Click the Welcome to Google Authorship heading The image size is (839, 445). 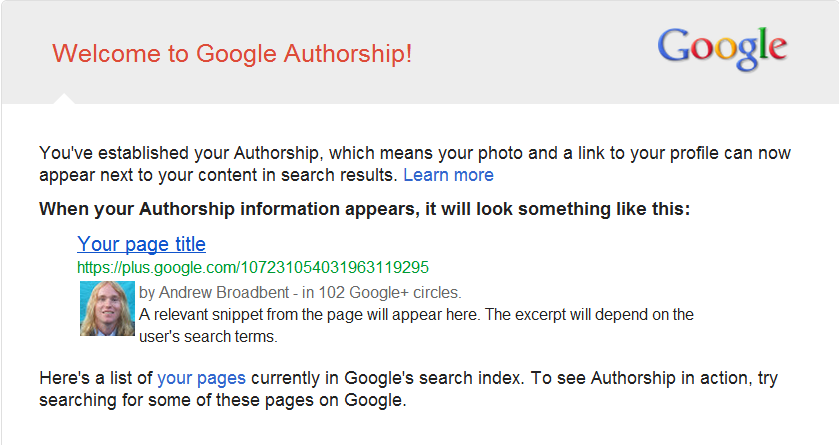[232, 53]
